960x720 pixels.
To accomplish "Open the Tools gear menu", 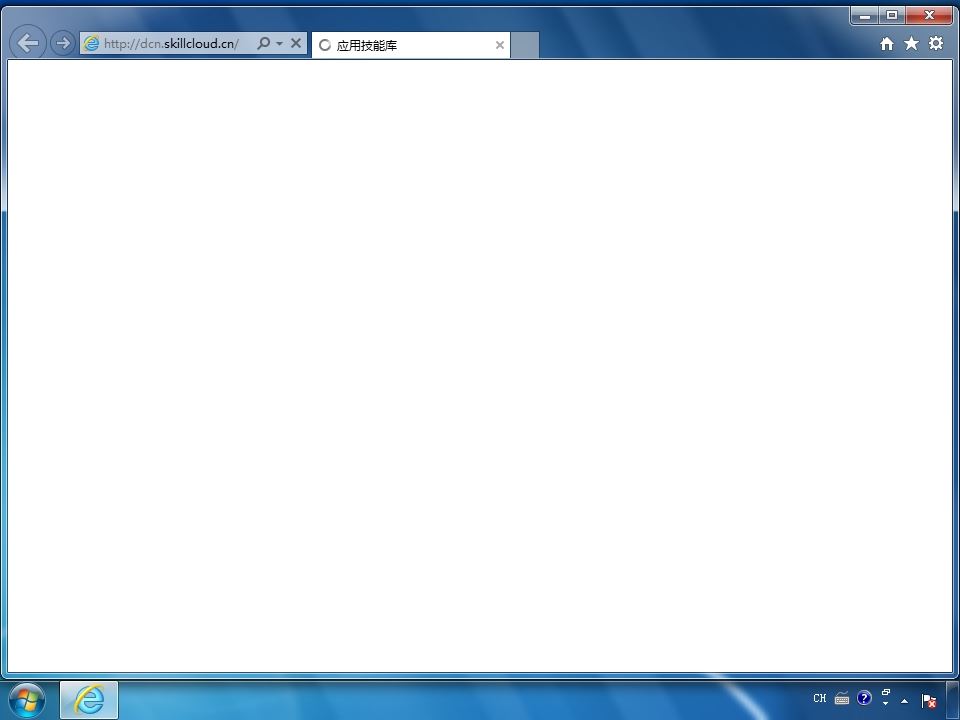I will tap(936, 43).
